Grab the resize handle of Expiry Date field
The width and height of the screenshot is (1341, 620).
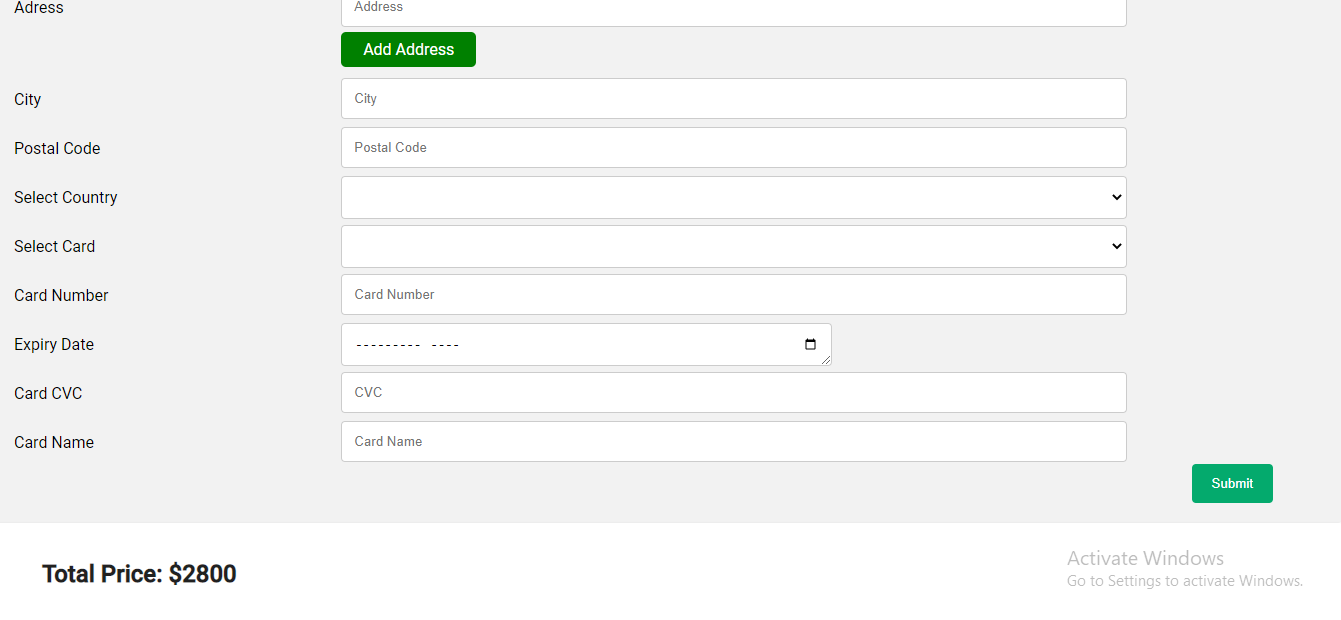coord(826,360)
